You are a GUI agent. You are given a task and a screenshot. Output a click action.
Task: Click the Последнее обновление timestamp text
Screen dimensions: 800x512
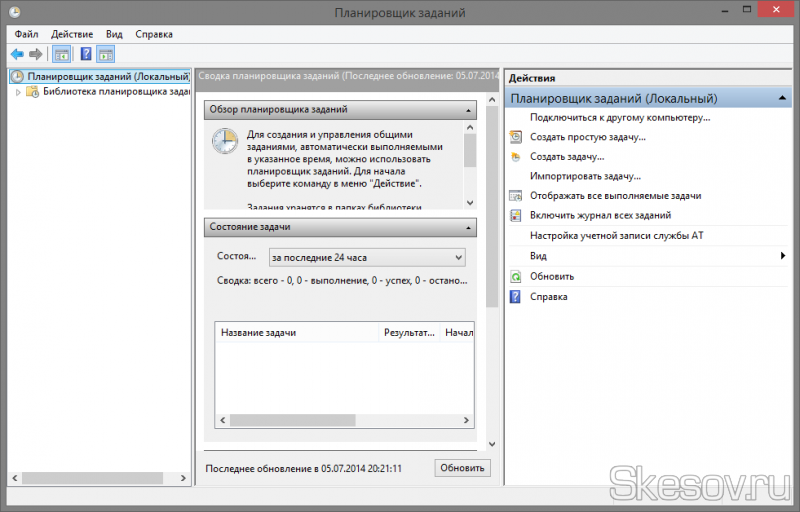[x=303, y=468]
